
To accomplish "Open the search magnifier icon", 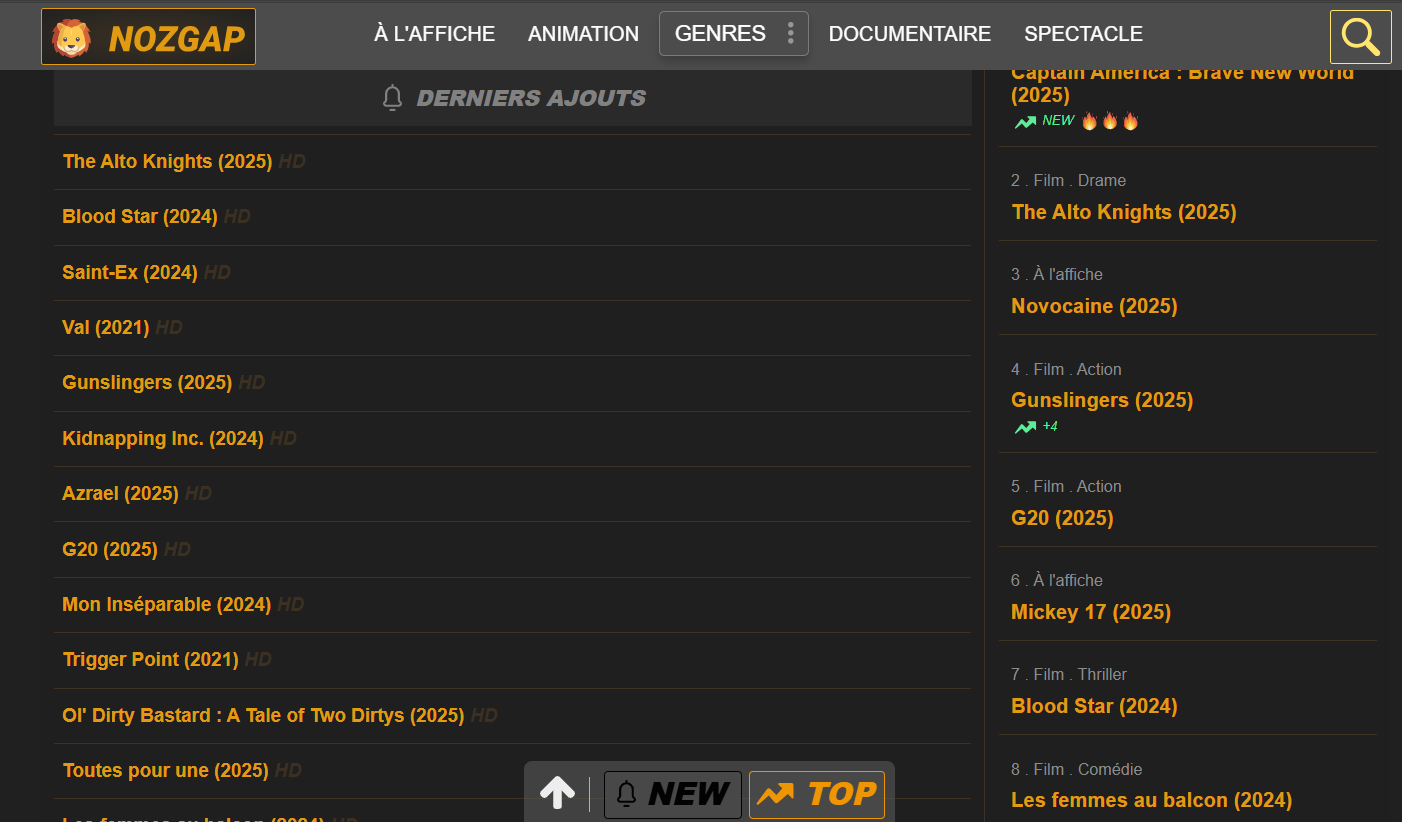I will click(x=1360, y=37).
